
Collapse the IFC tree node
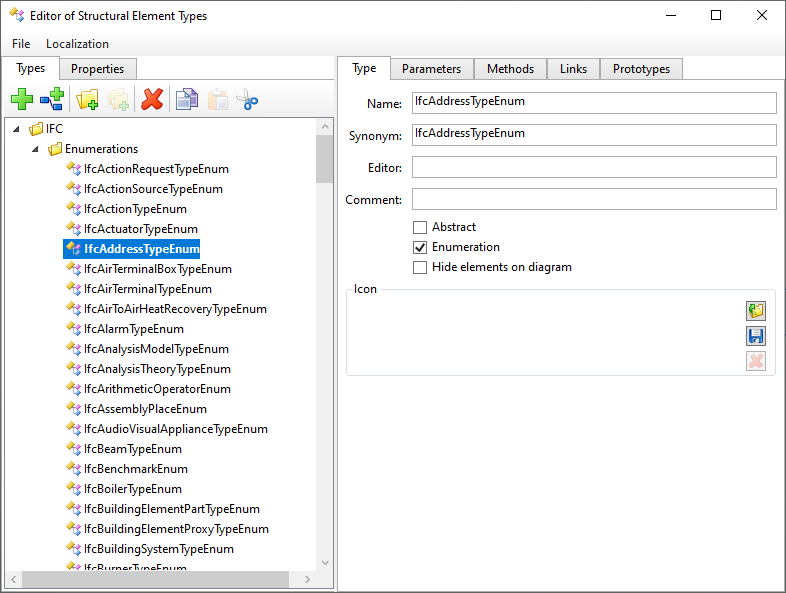point(16,129)
